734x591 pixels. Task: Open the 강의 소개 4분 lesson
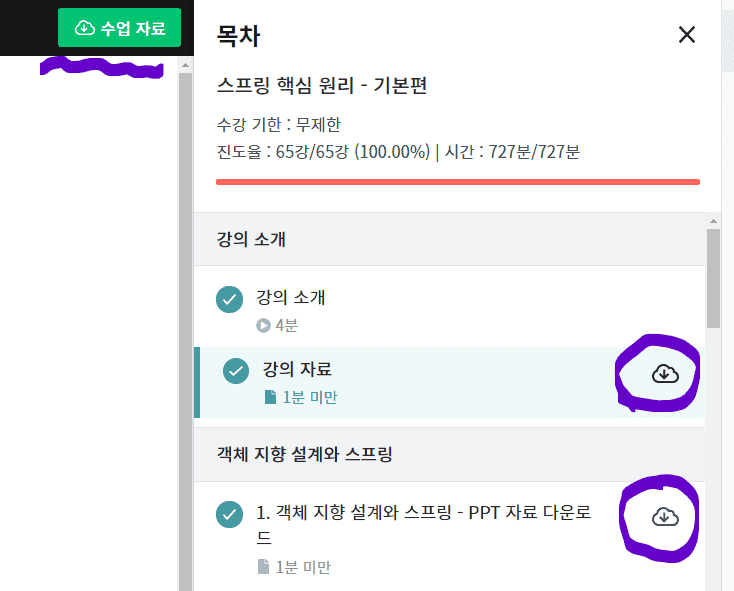pos(449,306)
